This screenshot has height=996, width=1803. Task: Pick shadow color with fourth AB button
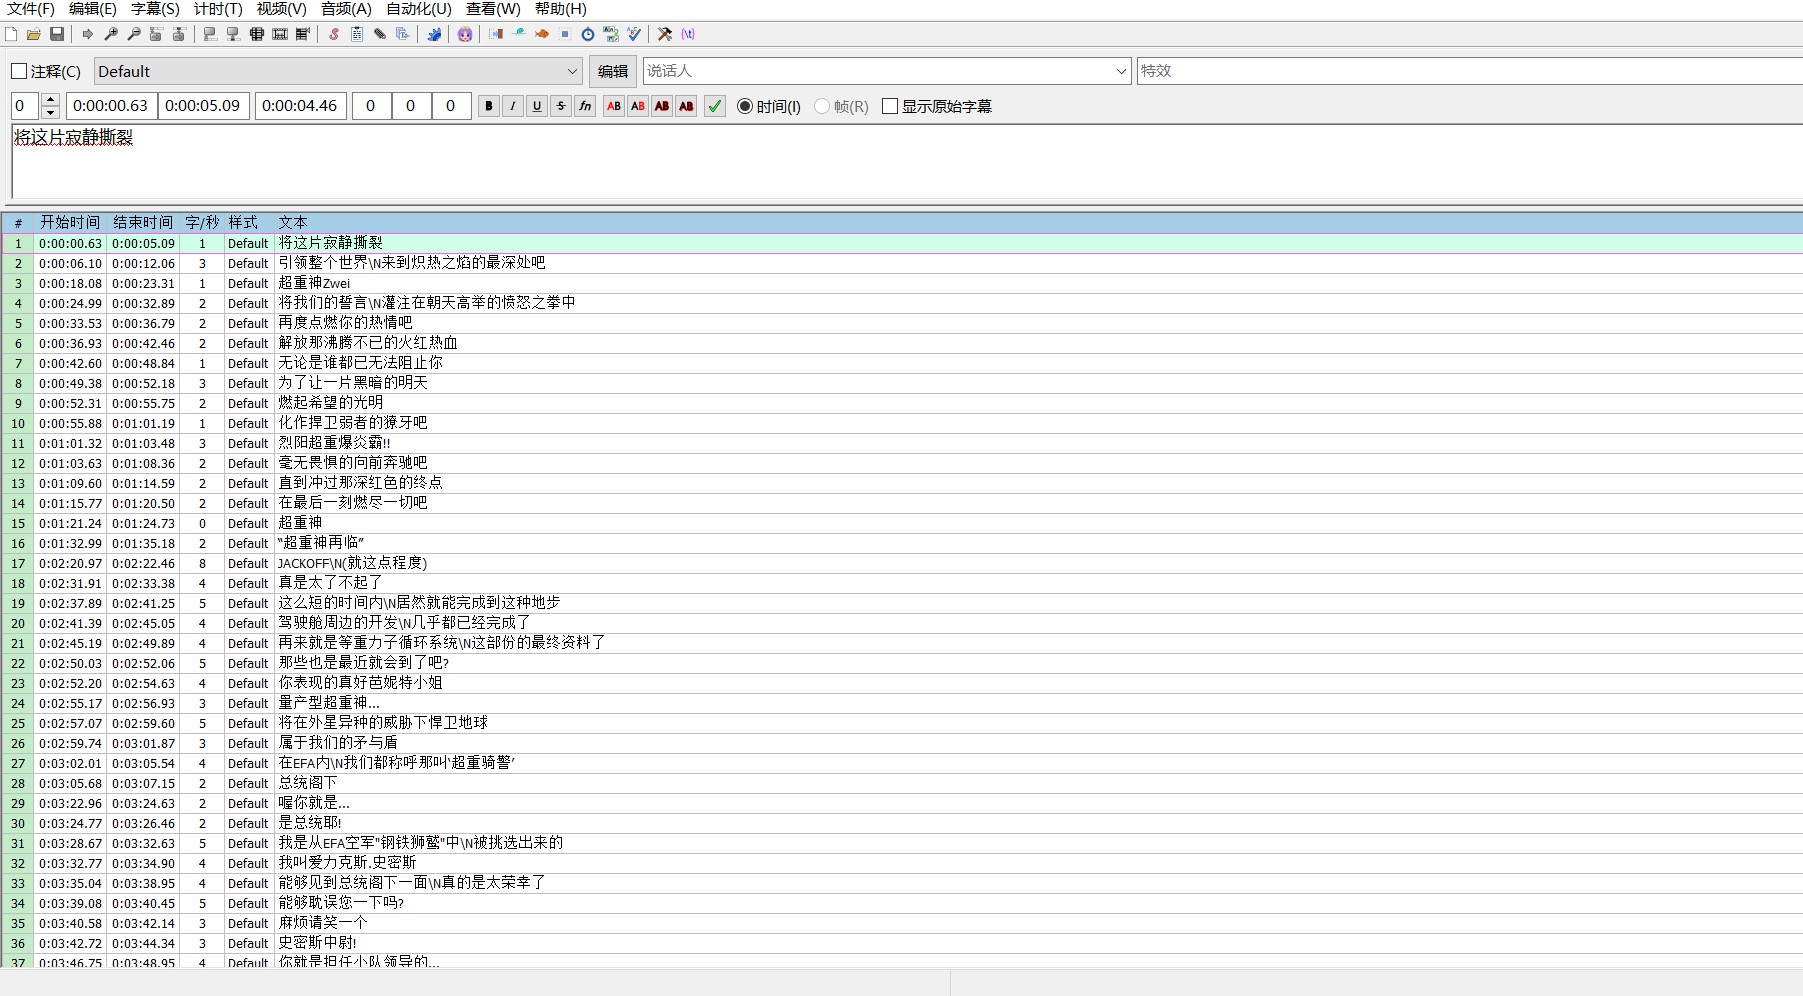[x=686, y=106]
